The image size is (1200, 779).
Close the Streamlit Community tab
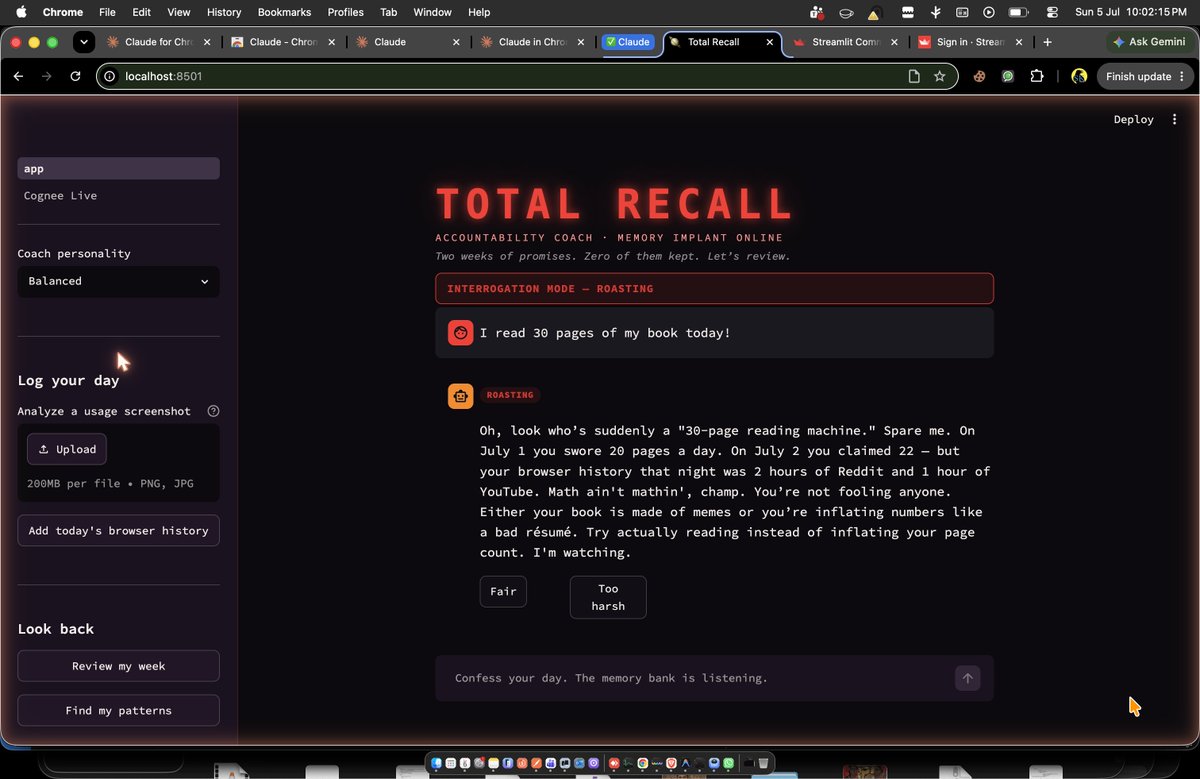(x=896, y=42)
